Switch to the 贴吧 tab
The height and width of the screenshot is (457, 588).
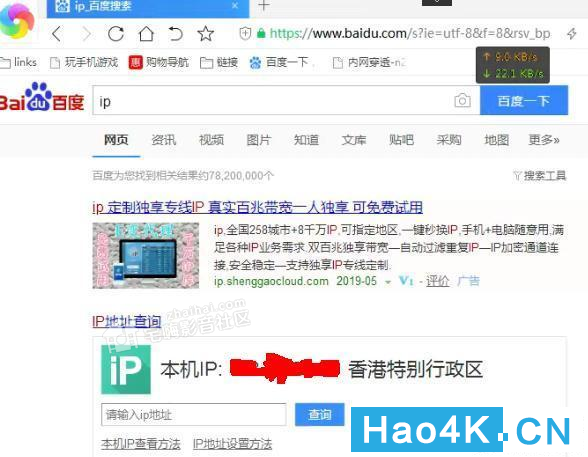(401, 140)
